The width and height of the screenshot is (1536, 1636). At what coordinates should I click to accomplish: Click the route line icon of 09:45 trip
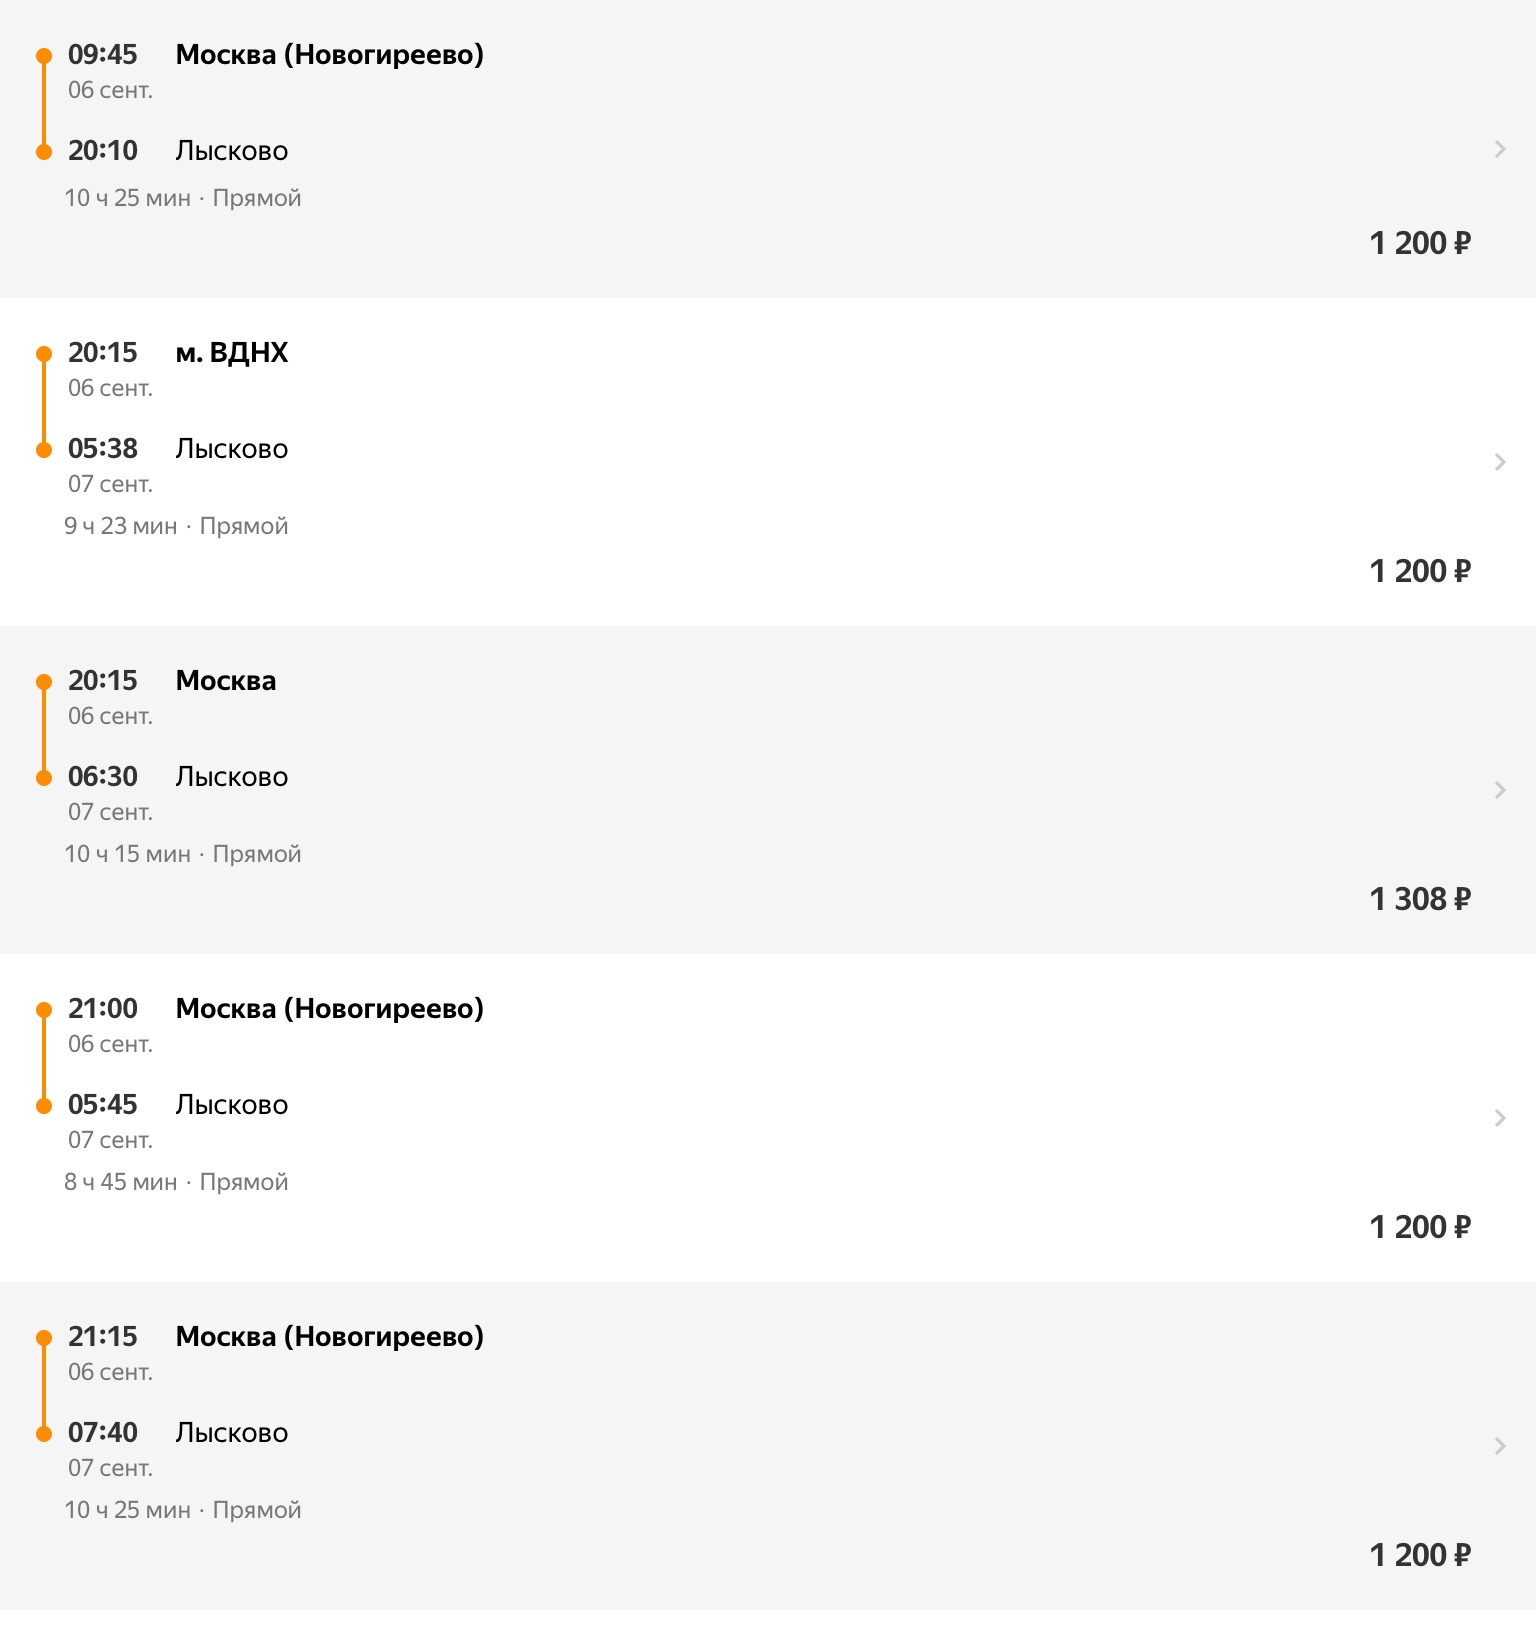[x=44, y=103]
